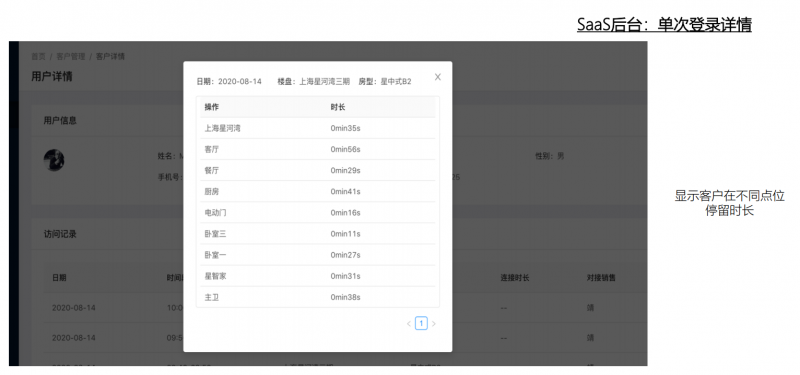Open the 客户管理 breadcrumb link
This screenshot has height=375, width=800.
[71, 56]
